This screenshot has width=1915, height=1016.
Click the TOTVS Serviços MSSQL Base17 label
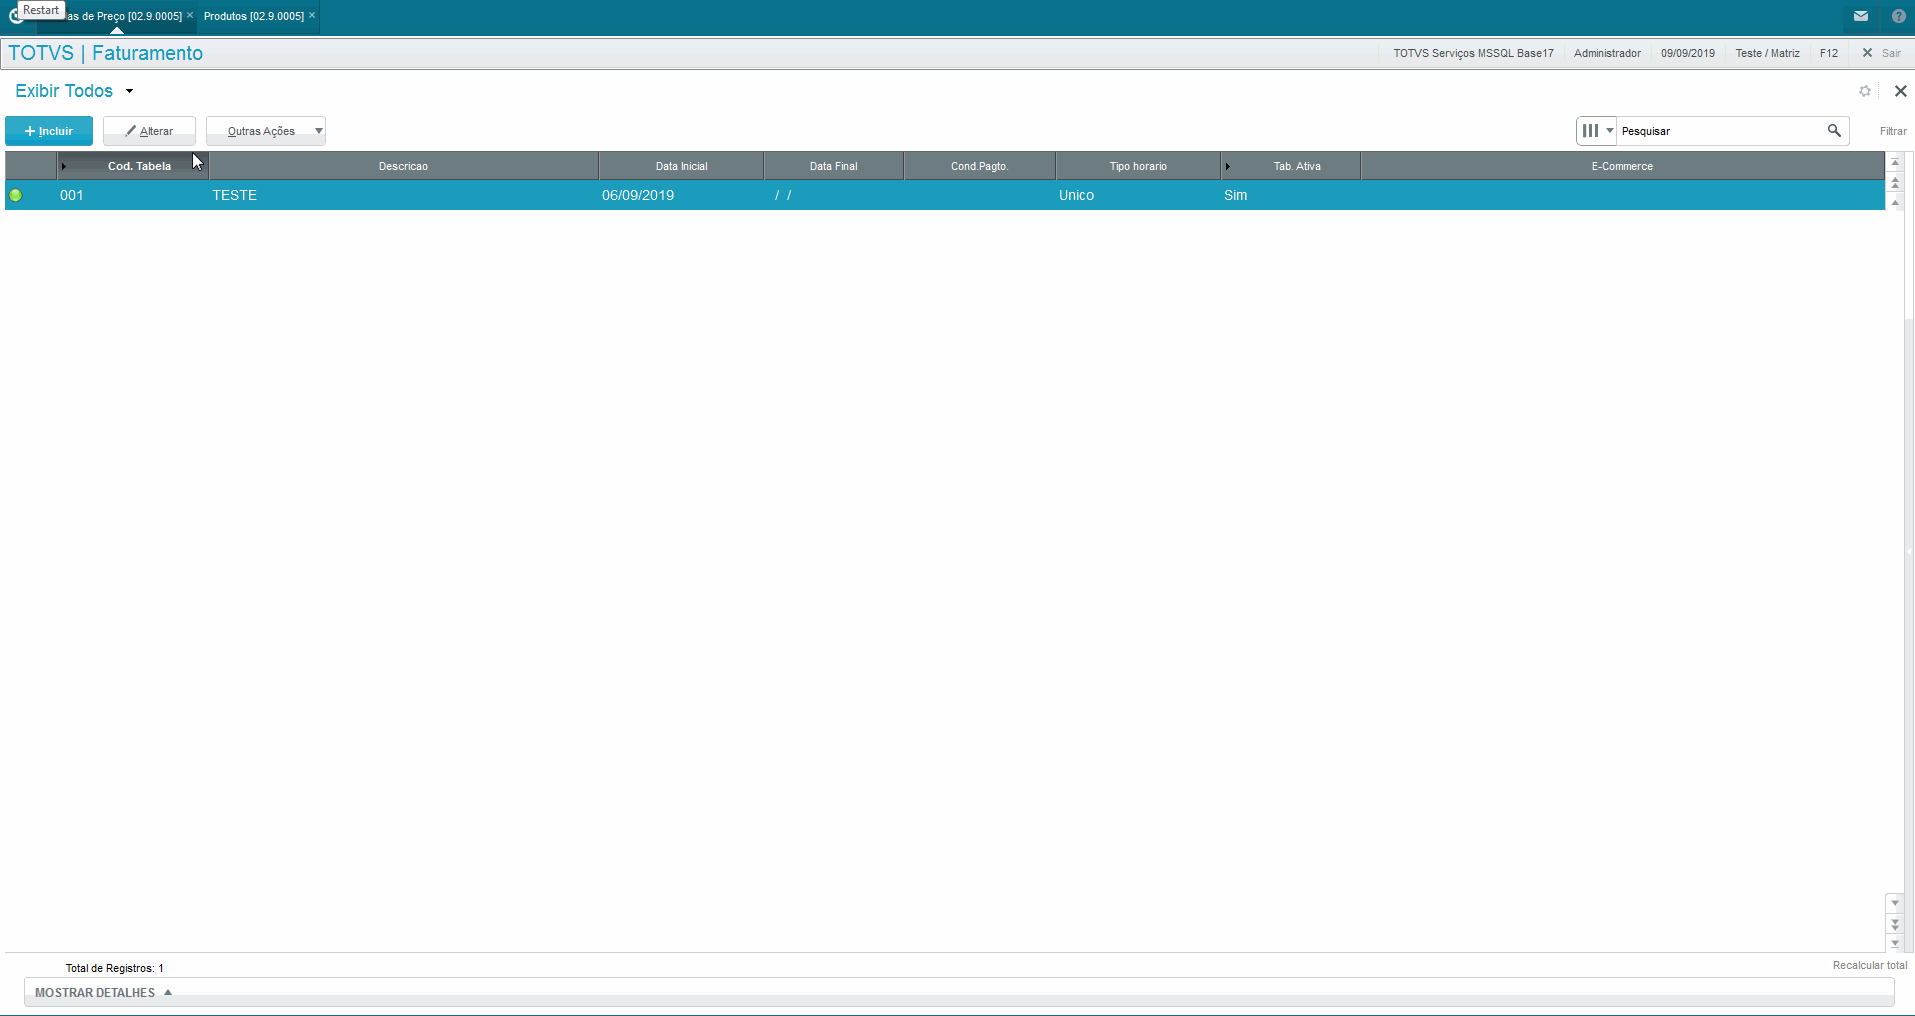pyautogui.click(x=1473, y=53)
